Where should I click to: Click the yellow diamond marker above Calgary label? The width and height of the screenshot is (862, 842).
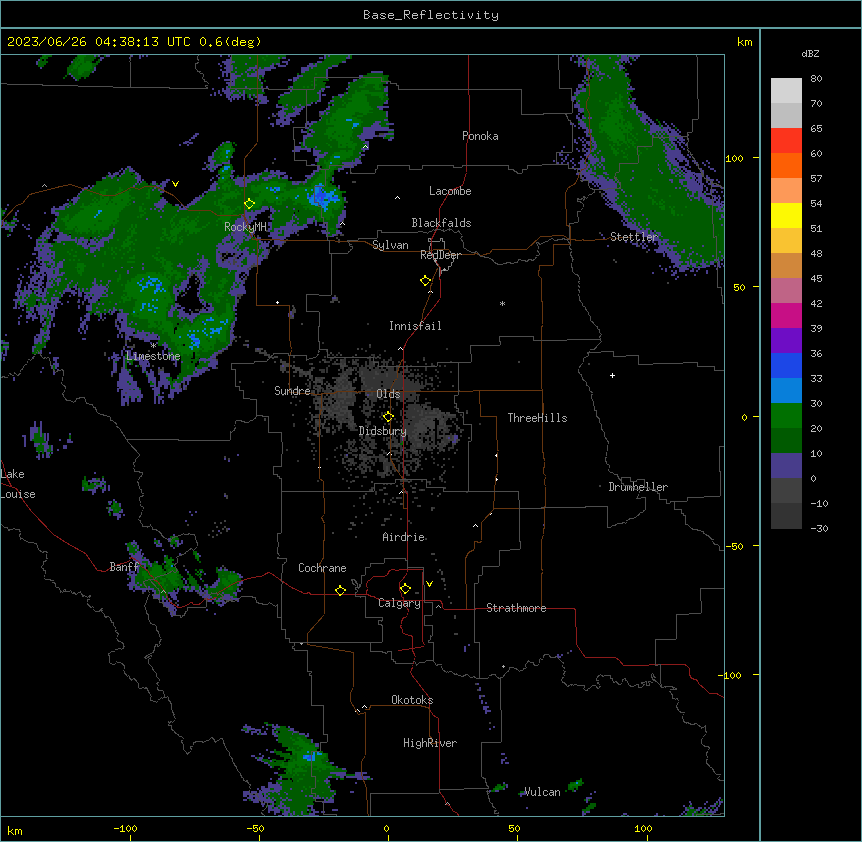coord(405,589)
